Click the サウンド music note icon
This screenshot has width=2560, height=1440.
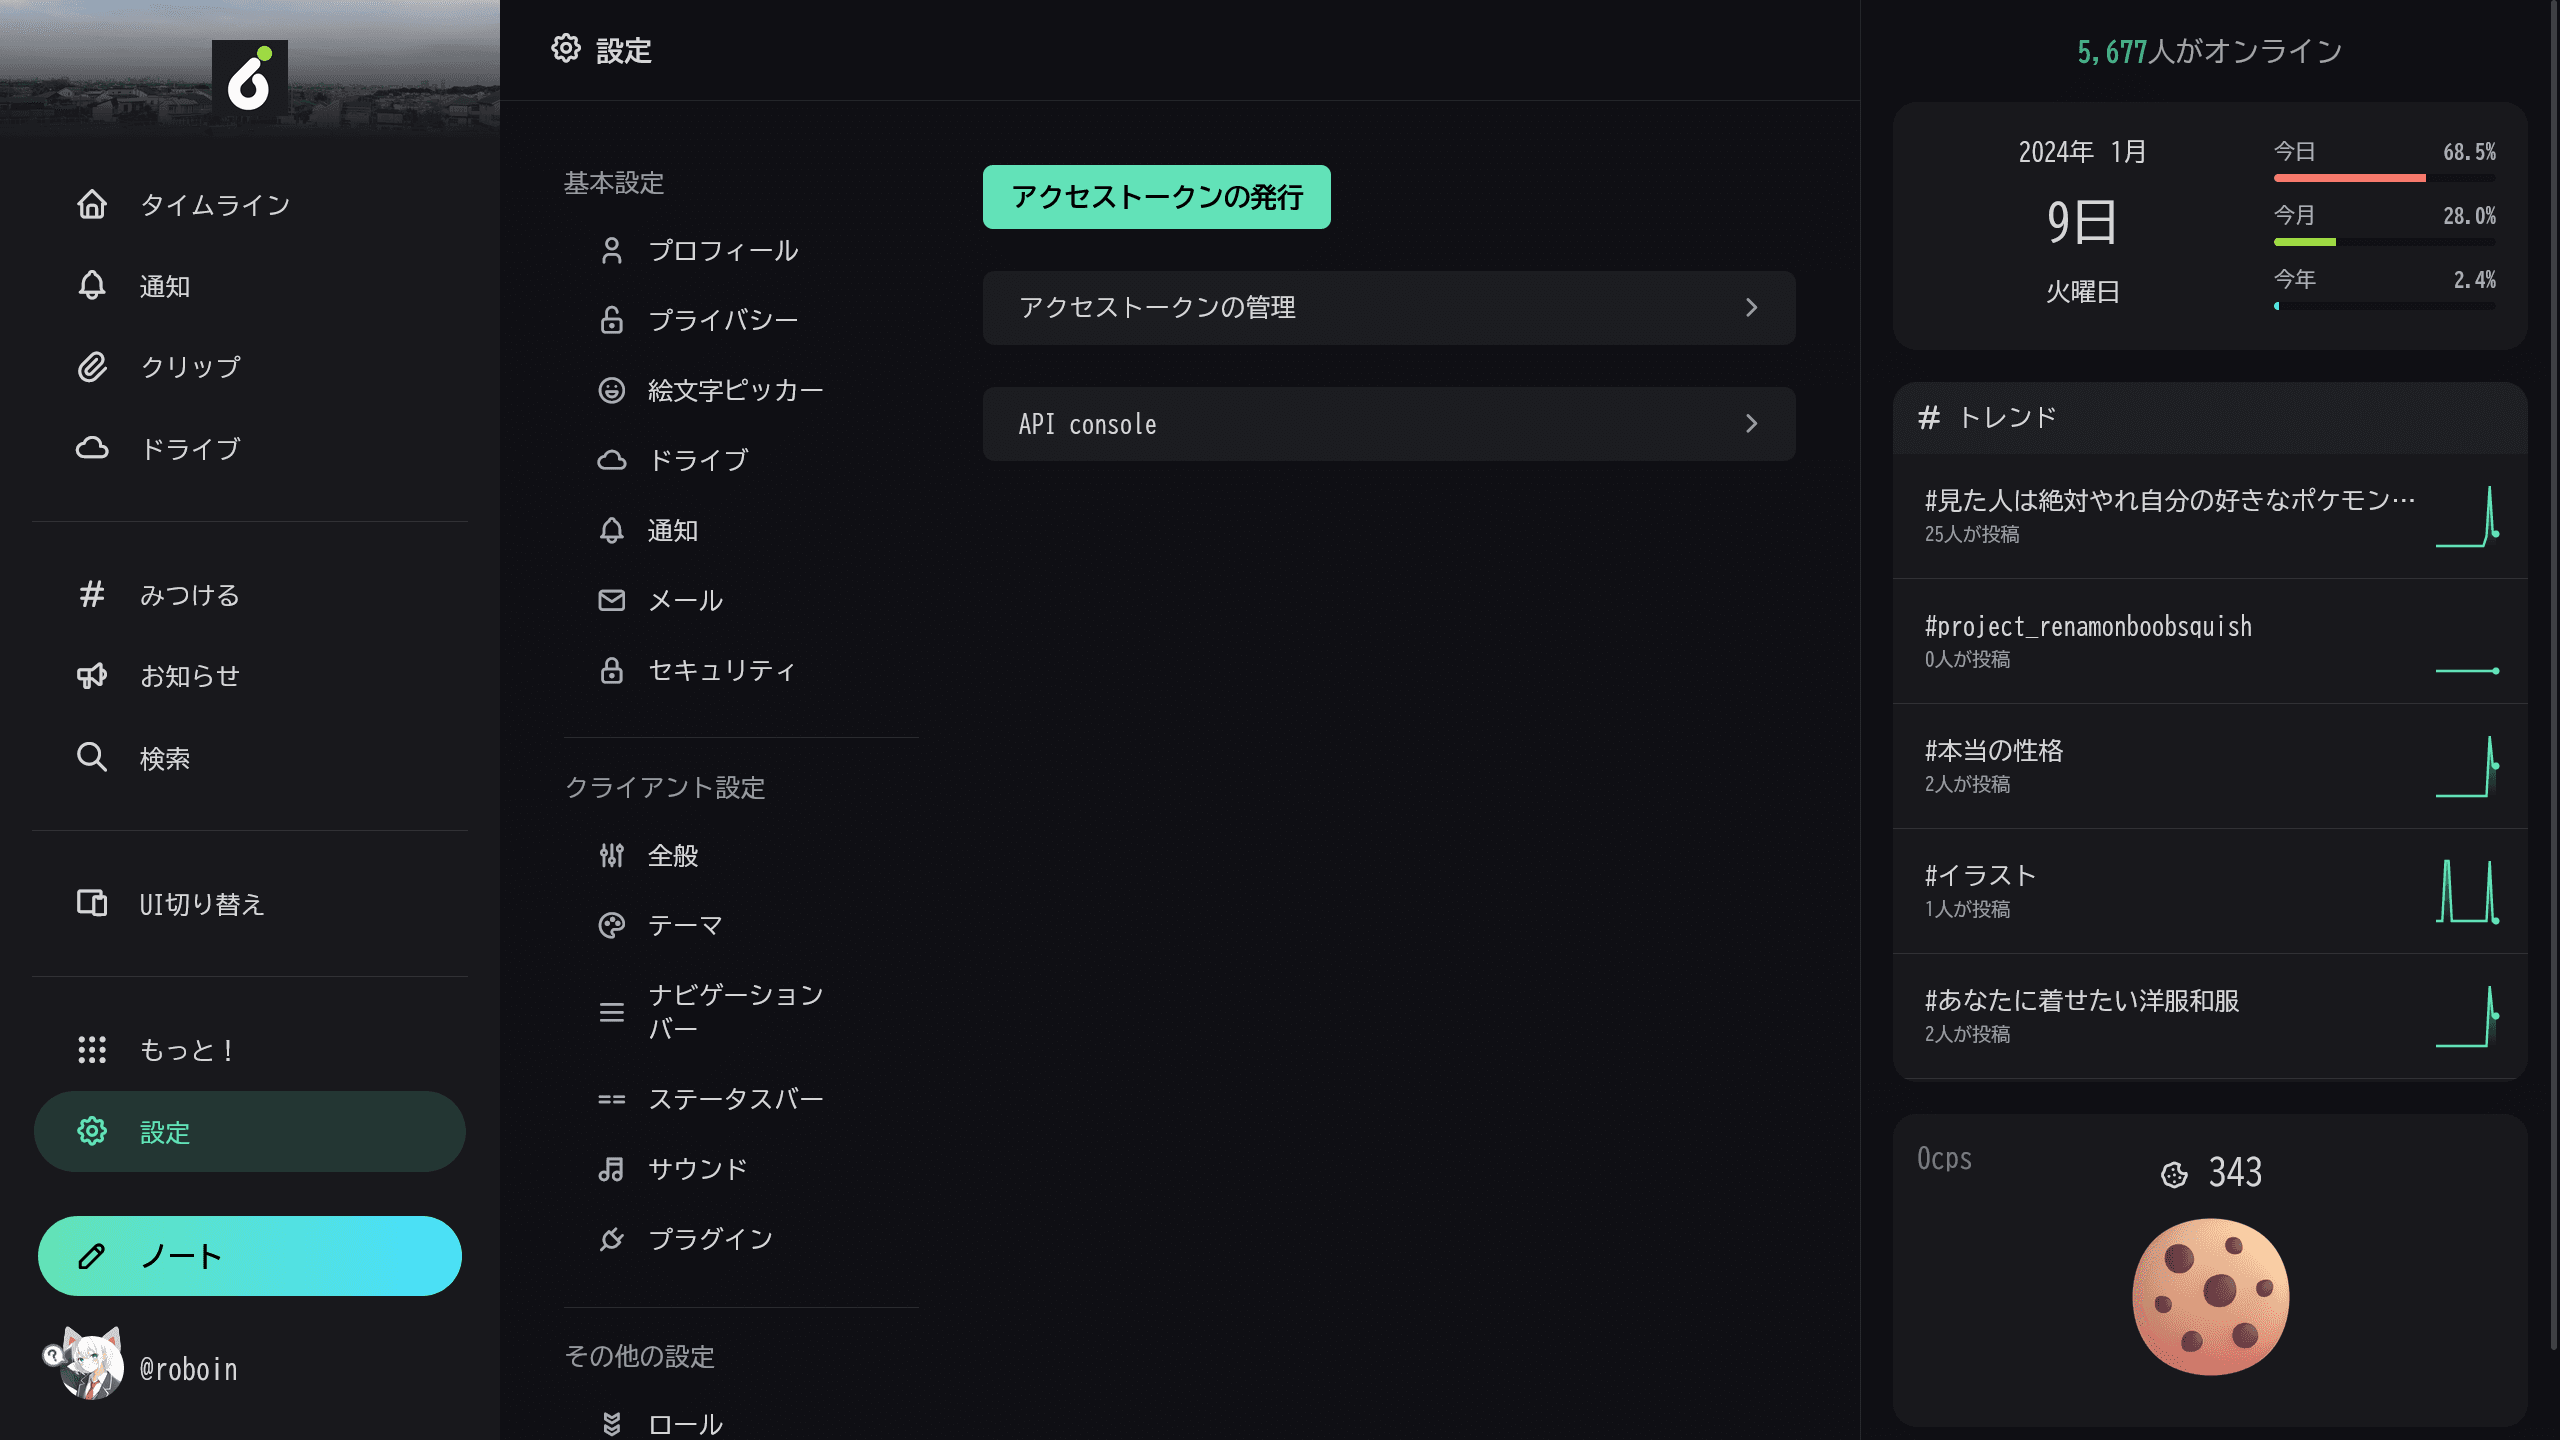pyautogui.click(x=611, y=1169)
